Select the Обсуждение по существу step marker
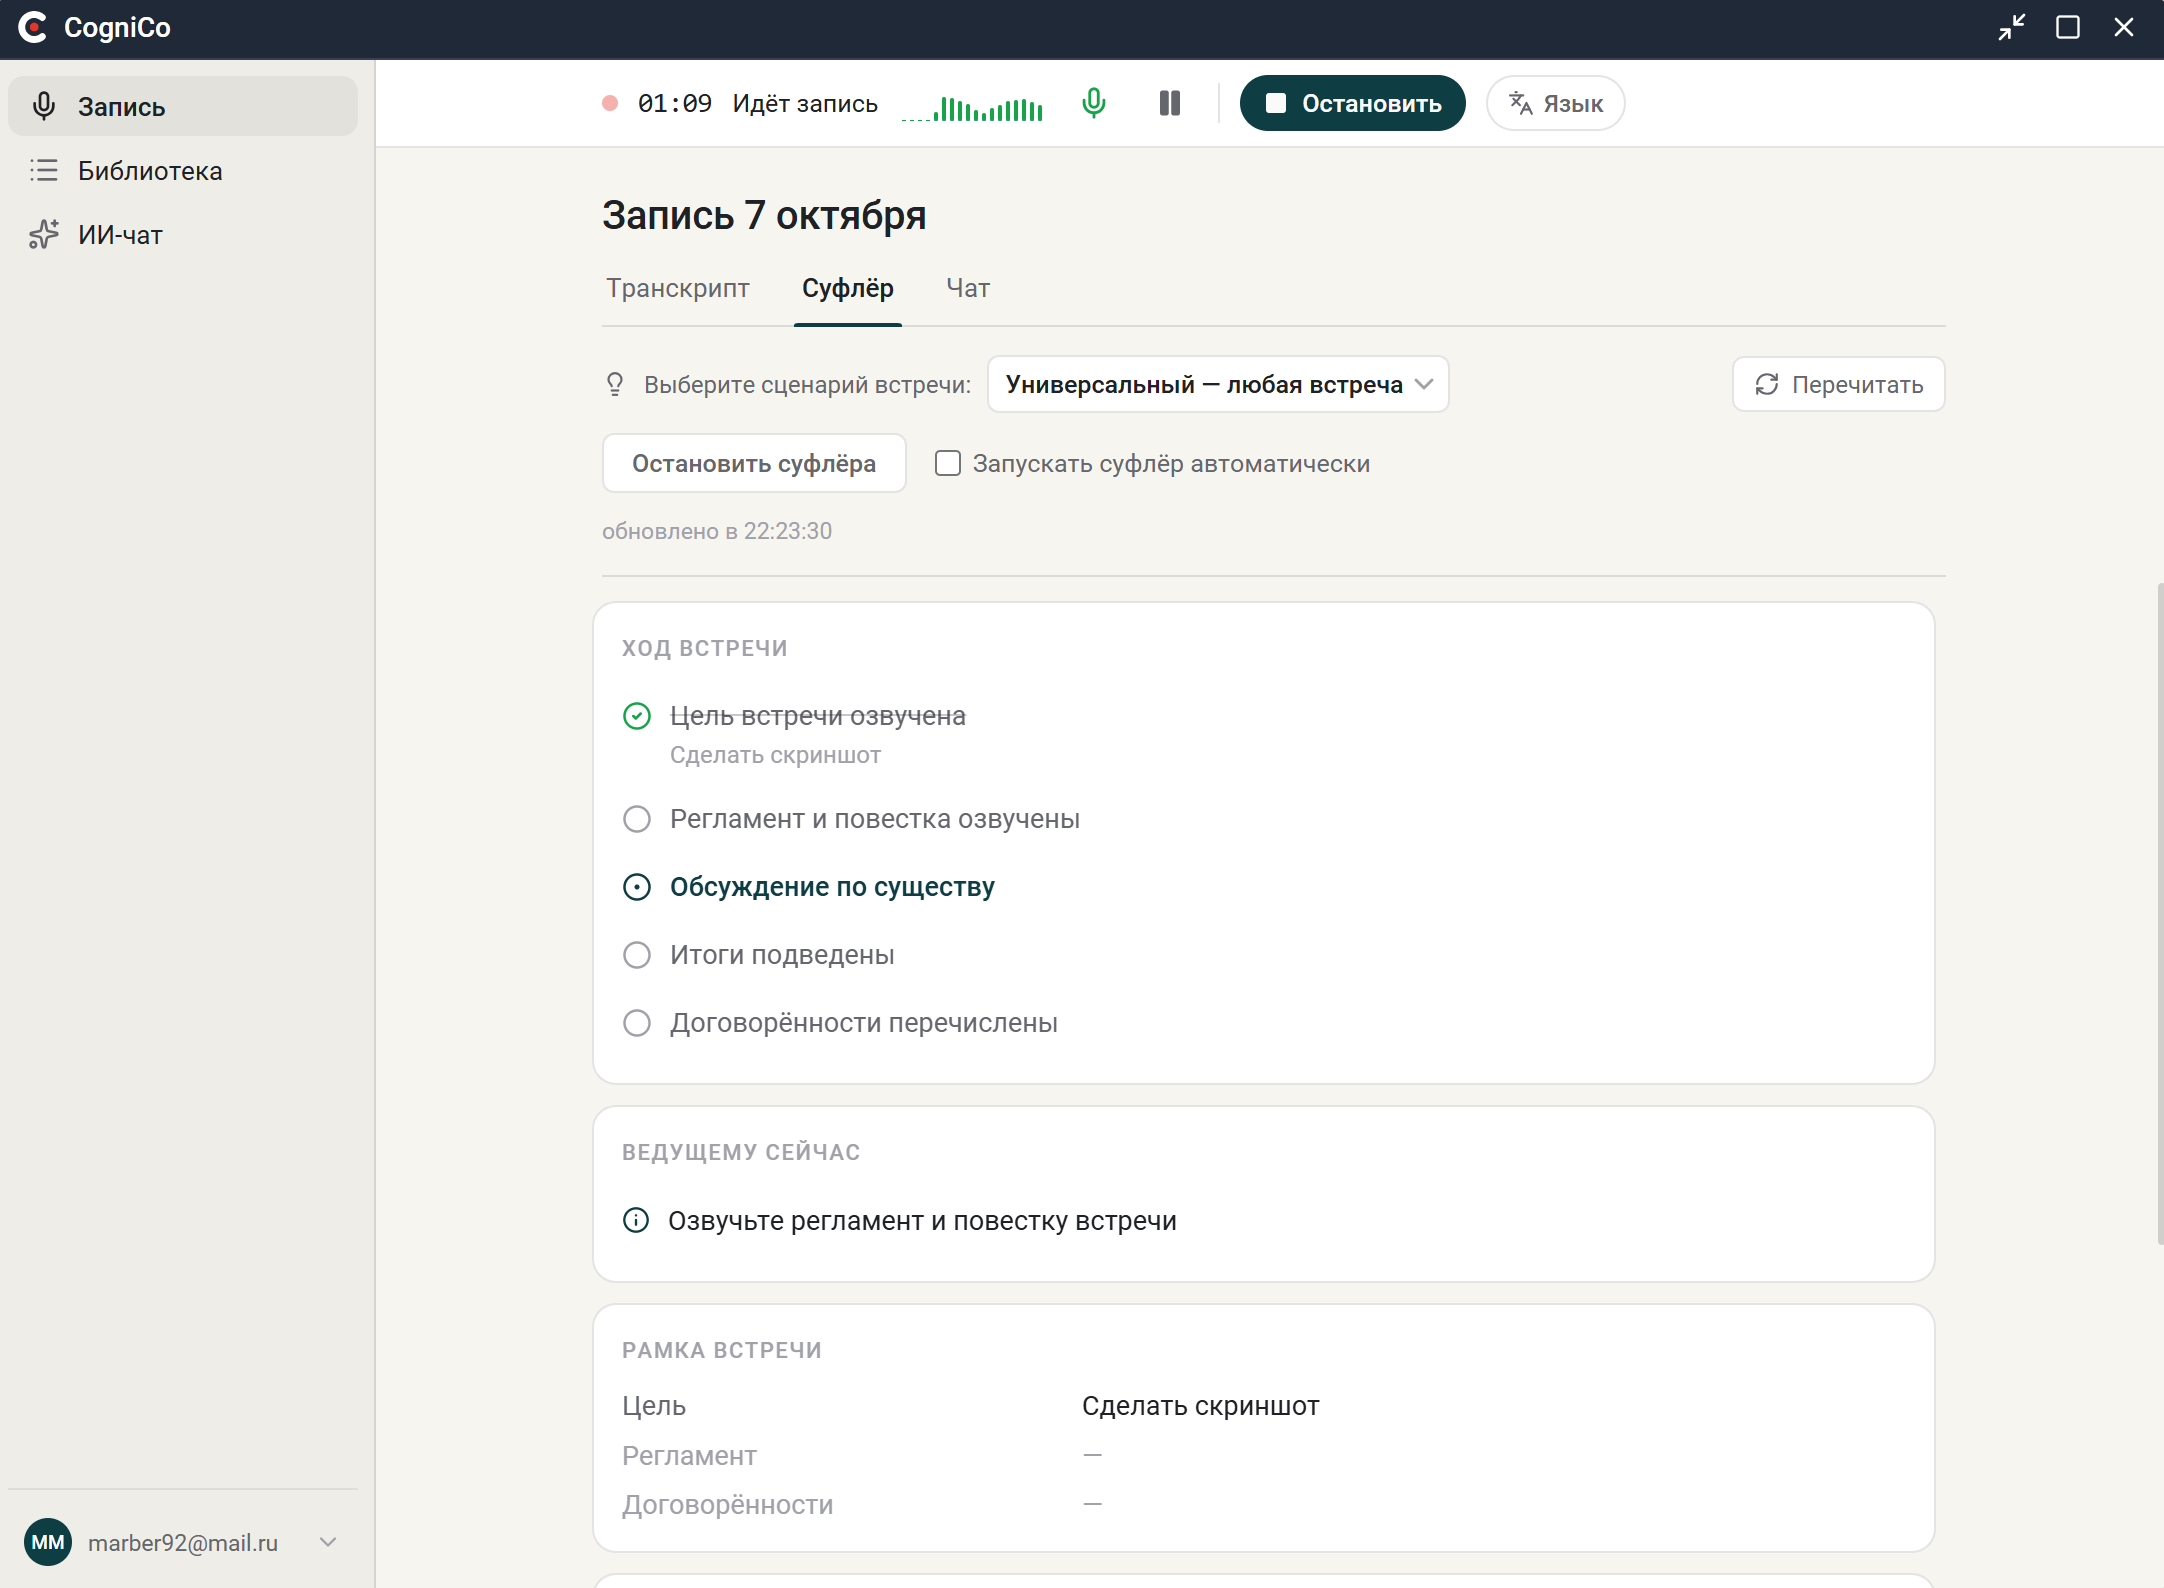 [637, 887]
